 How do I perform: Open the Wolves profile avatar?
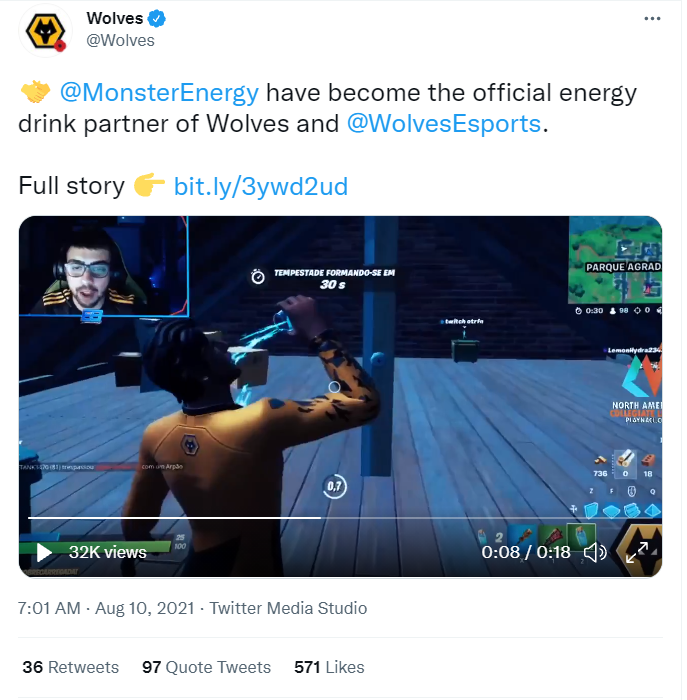click(46, 31)
